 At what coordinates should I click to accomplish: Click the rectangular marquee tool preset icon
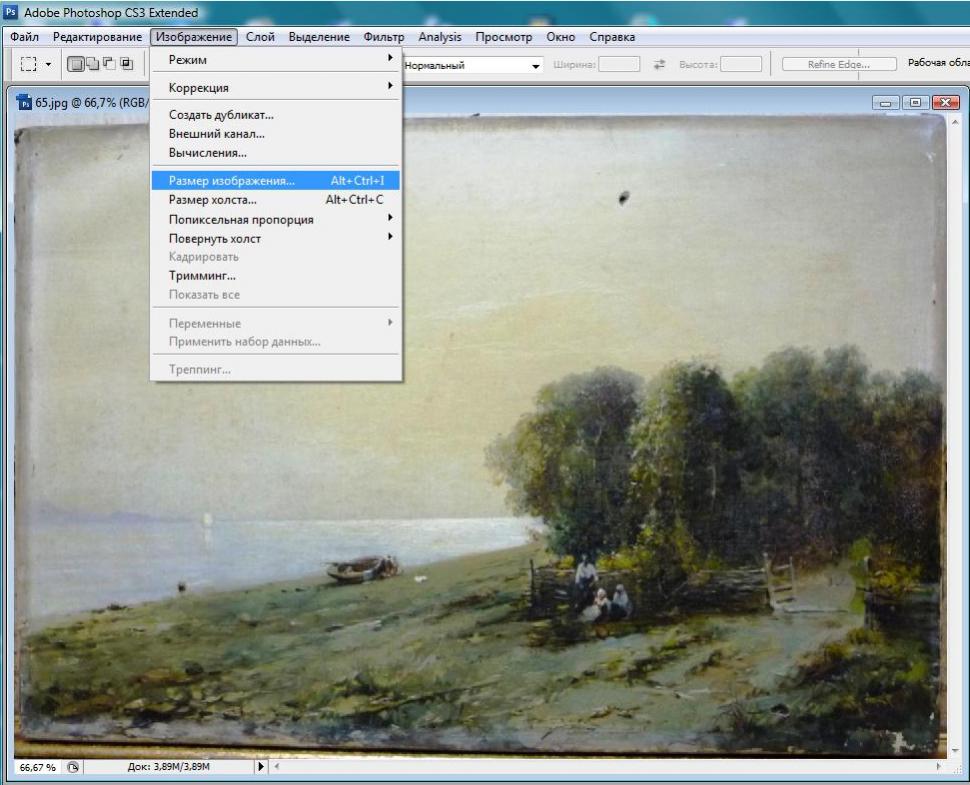[28, 64]
